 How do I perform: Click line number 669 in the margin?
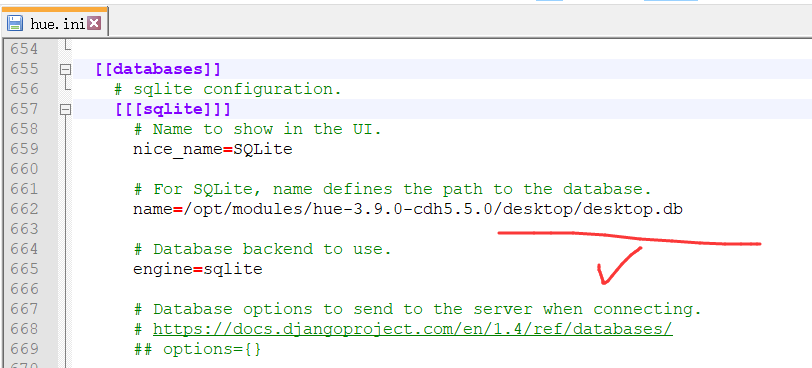click(24, 349)
